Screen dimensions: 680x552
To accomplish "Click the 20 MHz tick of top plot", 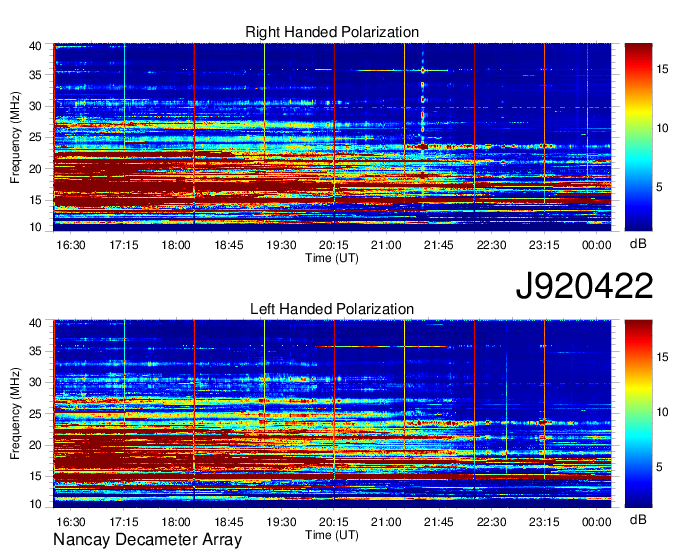I will [x=35, y=169].
